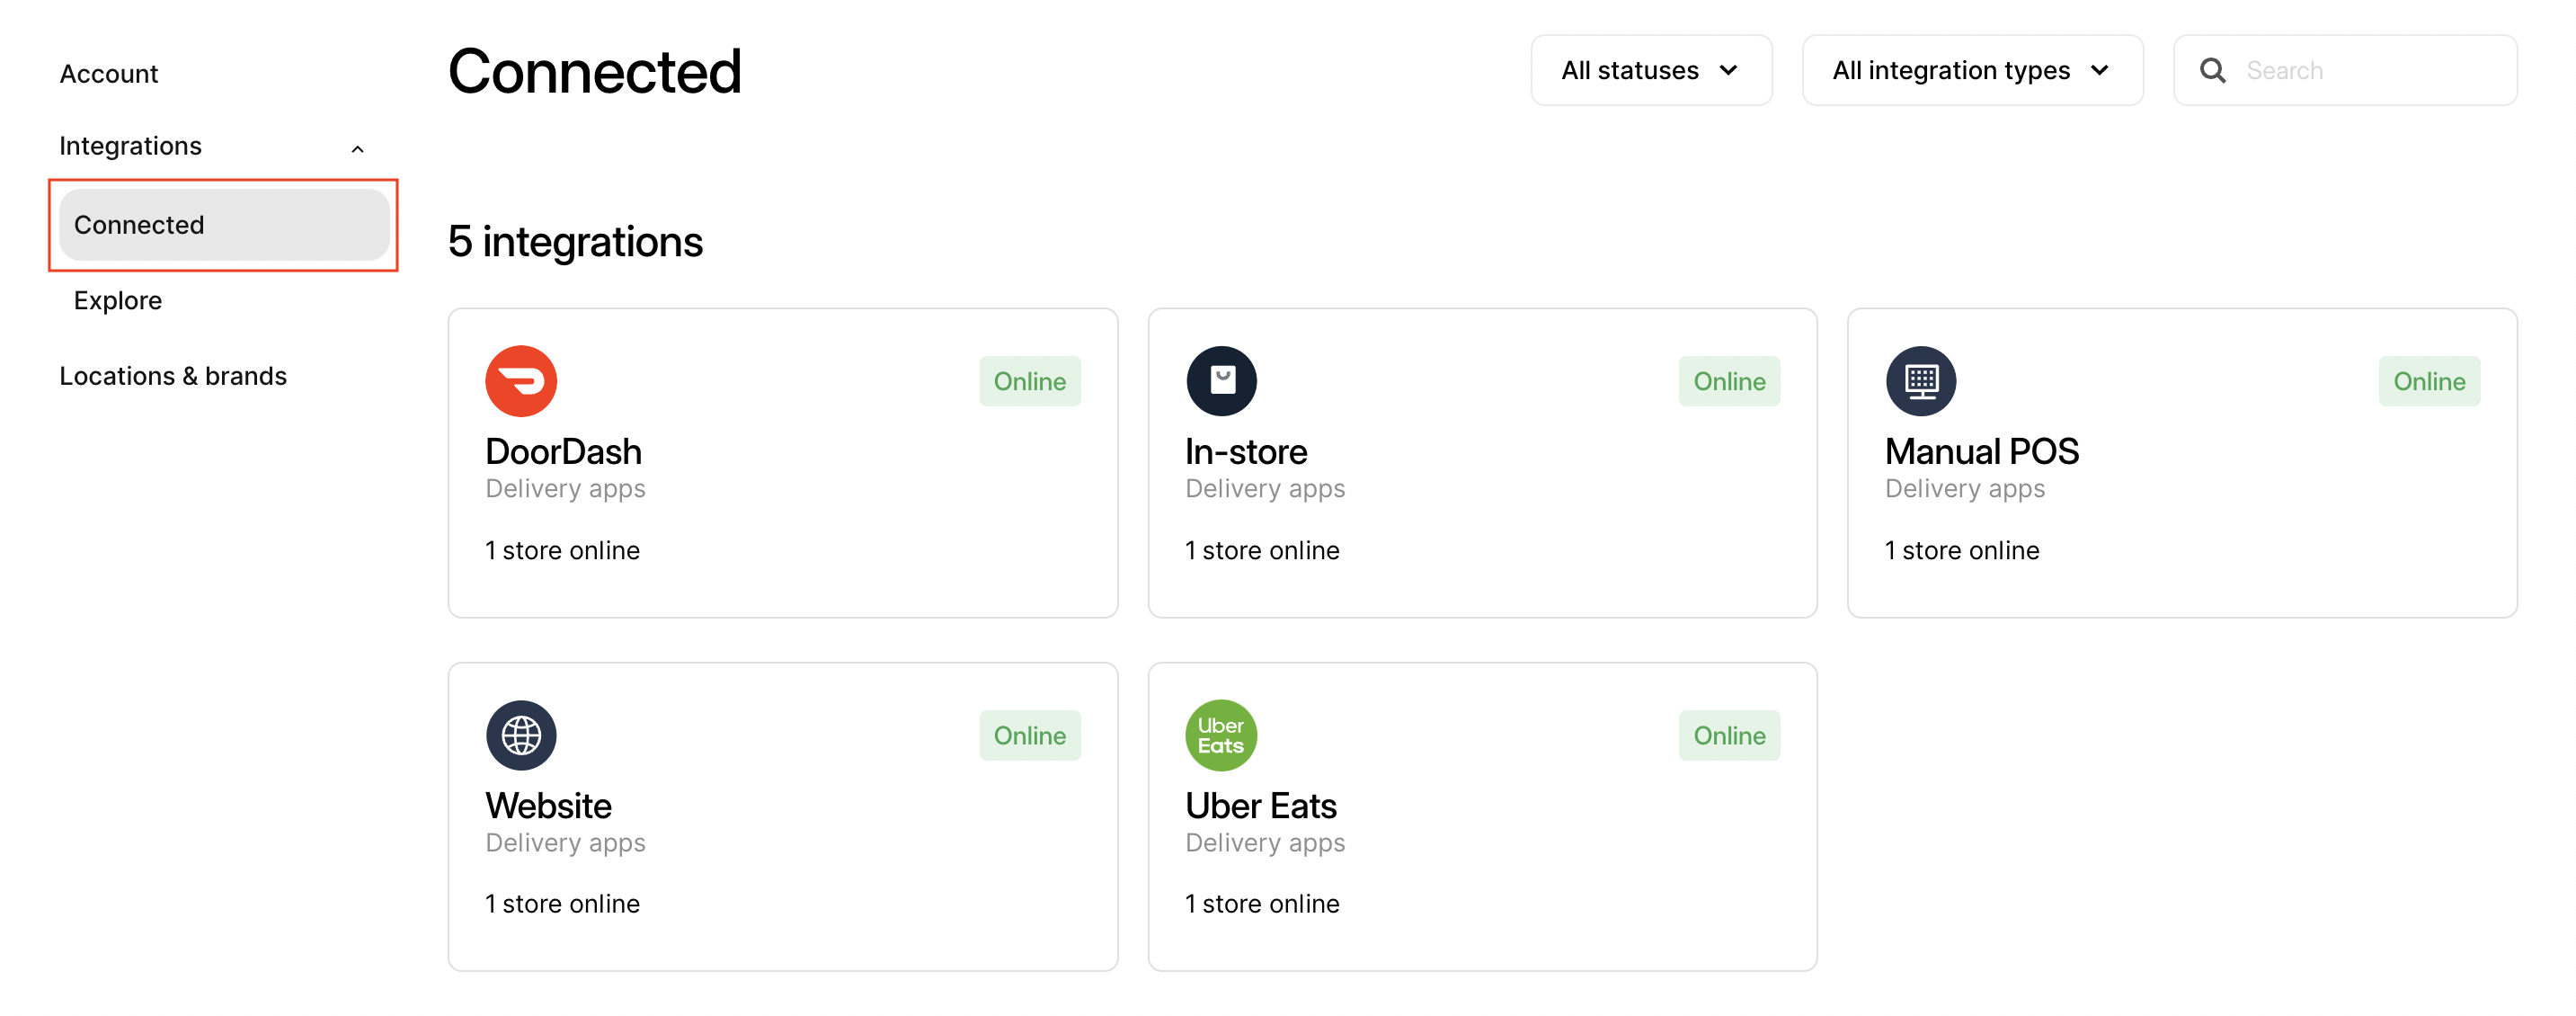Click the search magnifier icon
Screen dimensions: 2576x1016
pos(2212,70)
